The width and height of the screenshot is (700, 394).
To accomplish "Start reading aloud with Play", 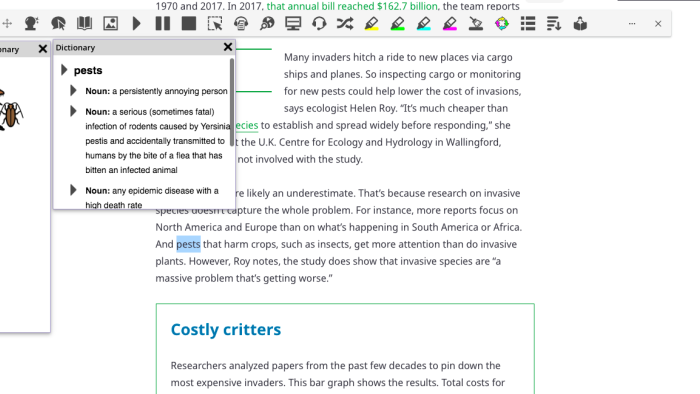I will point(137,24).
